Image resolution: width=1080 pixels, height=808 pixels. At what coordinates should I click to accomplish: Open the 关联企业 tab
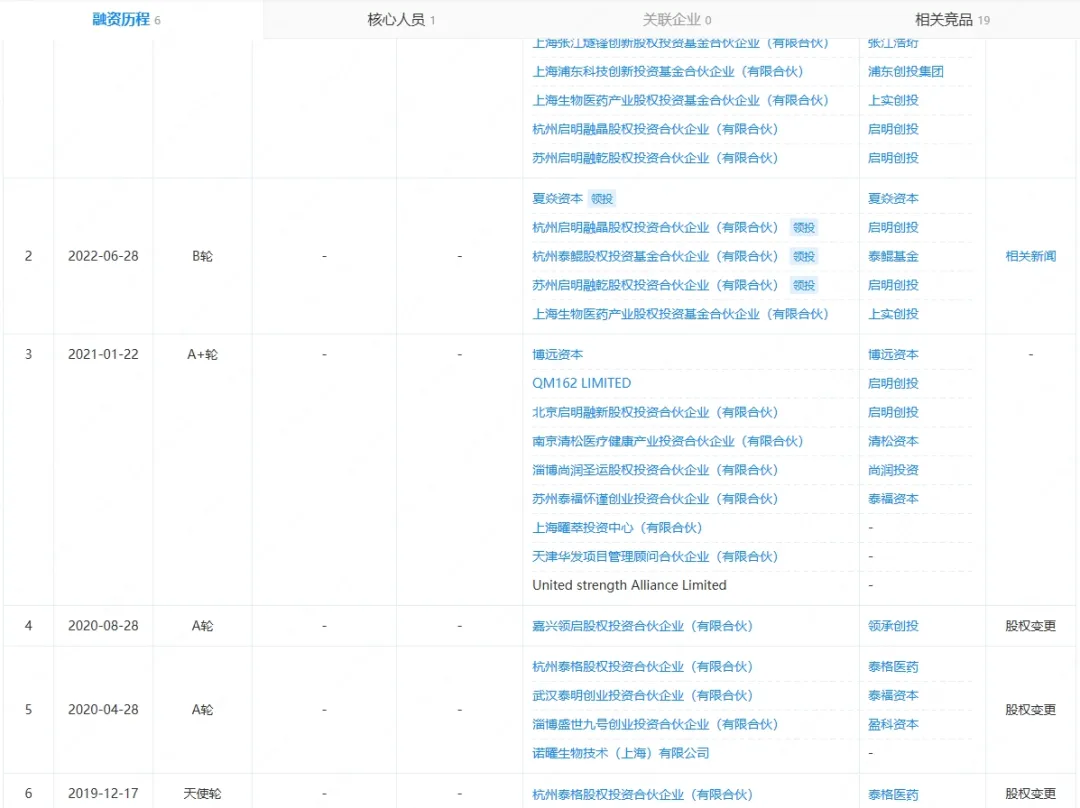pyautogui.click(x=671, y=19)
